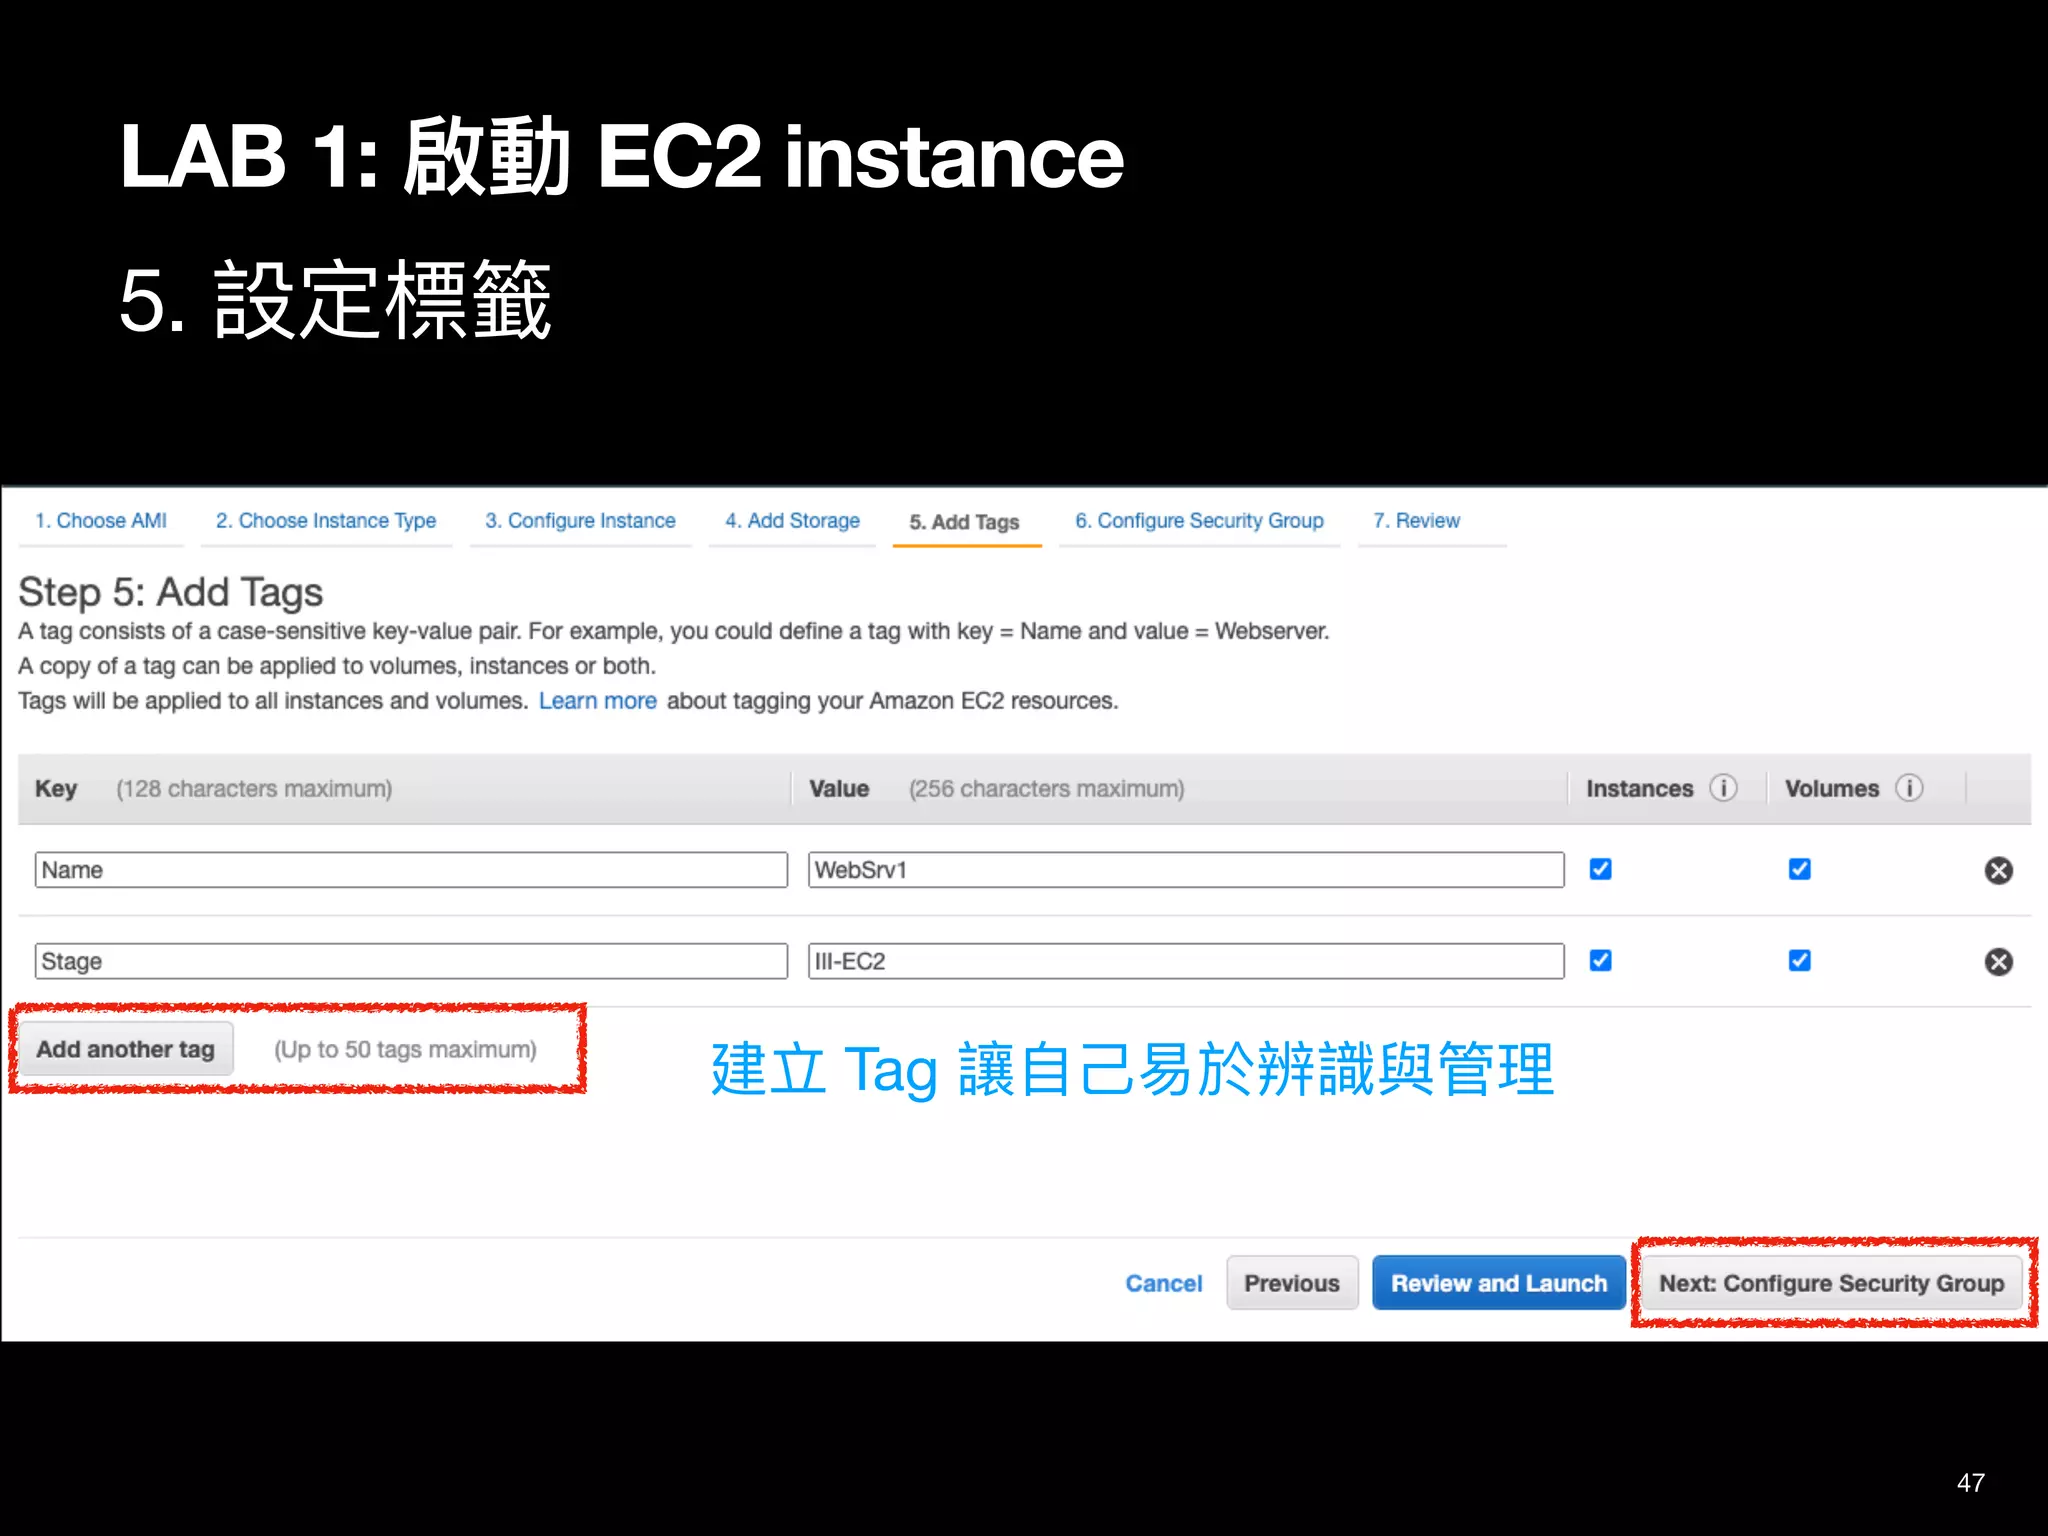Click the '(128 characters maximum)' hint

[x=254, y=789]
